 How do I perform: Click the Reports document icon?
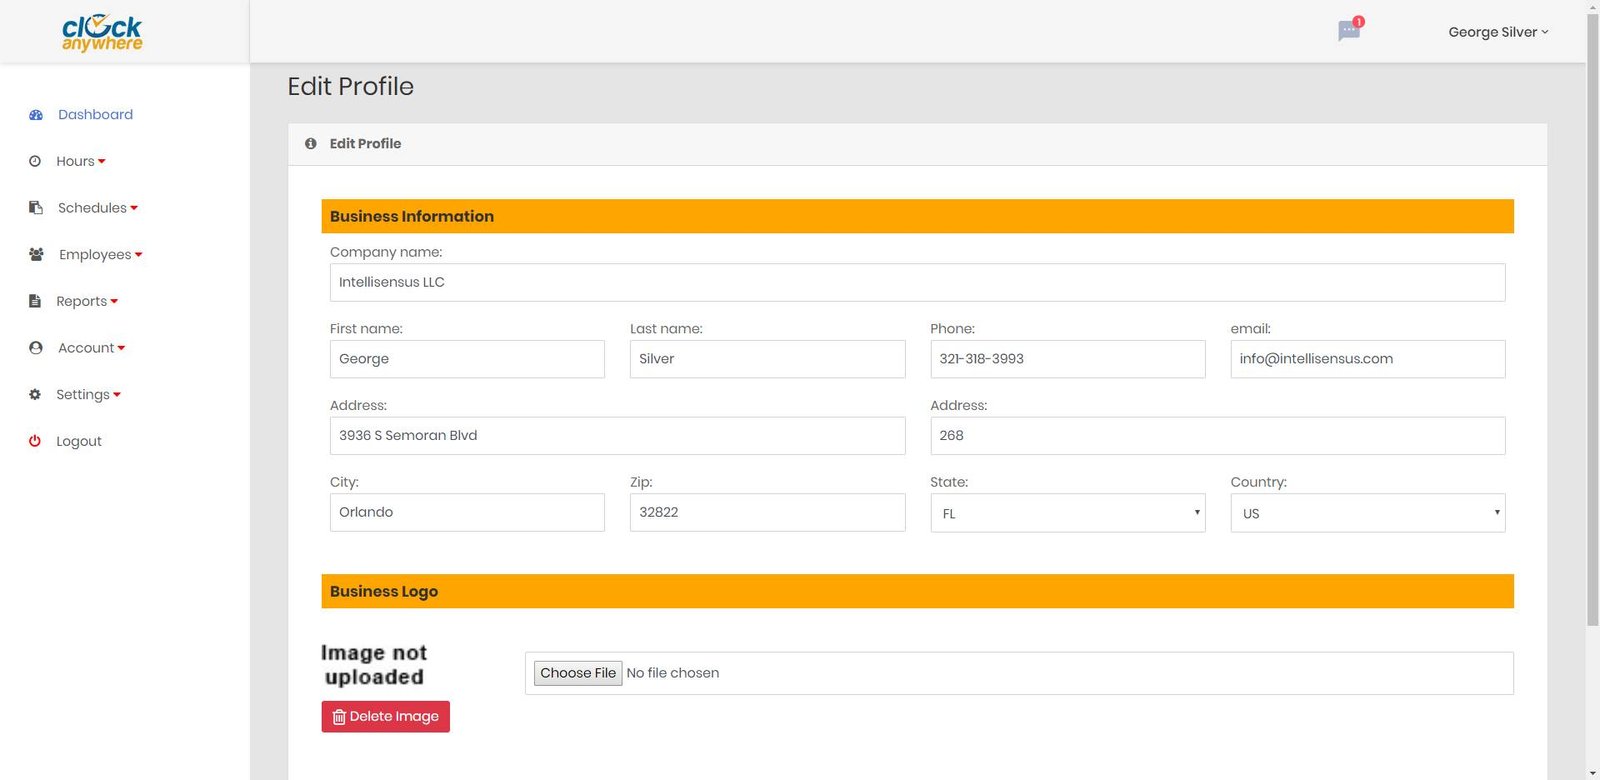pyautogui.click(x=35, y=301)
